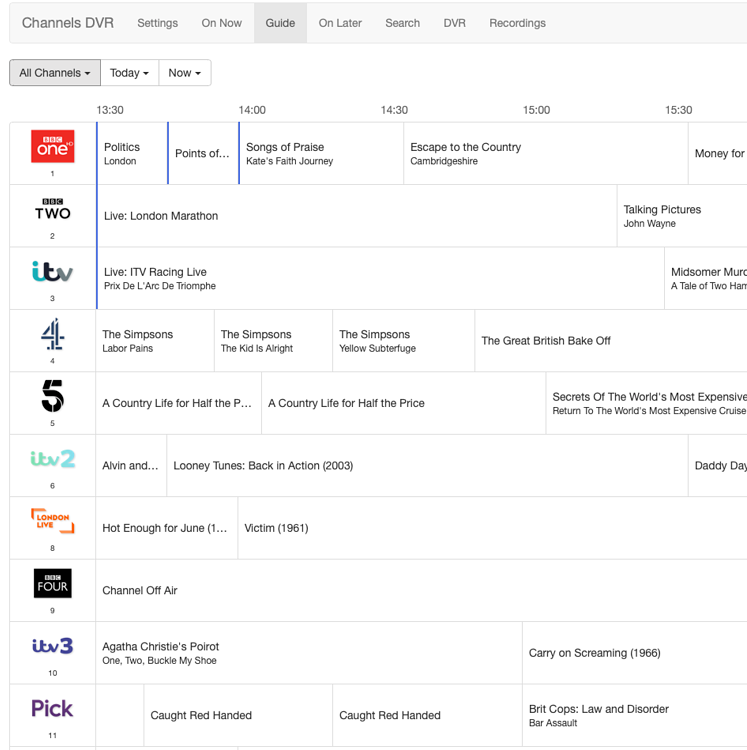Select The Simpsons The Kid Is Alright
The width and height of the screenshot is (747, 750).
click(274, 341)
